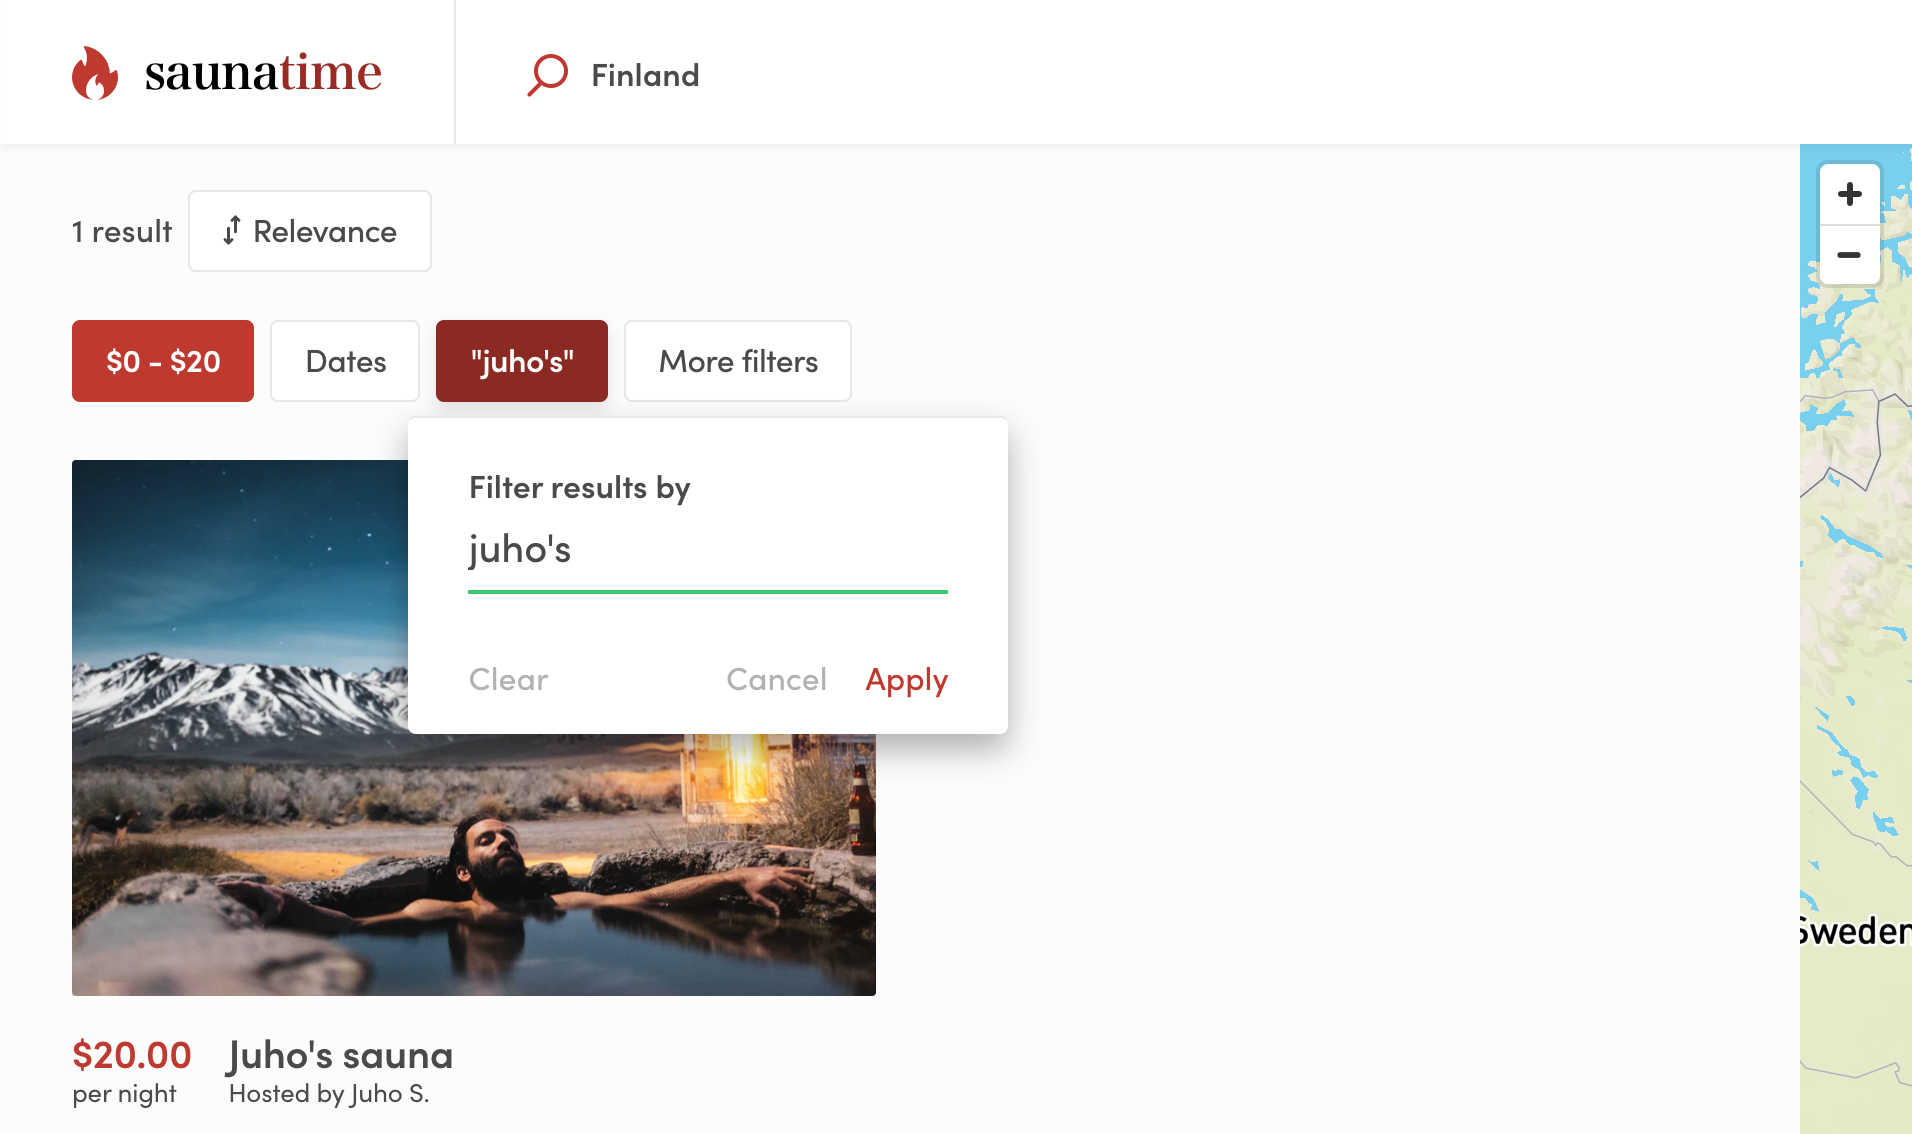
Task: Toggle the "juho's" keyword filter chip
Action: click(521, 361)
